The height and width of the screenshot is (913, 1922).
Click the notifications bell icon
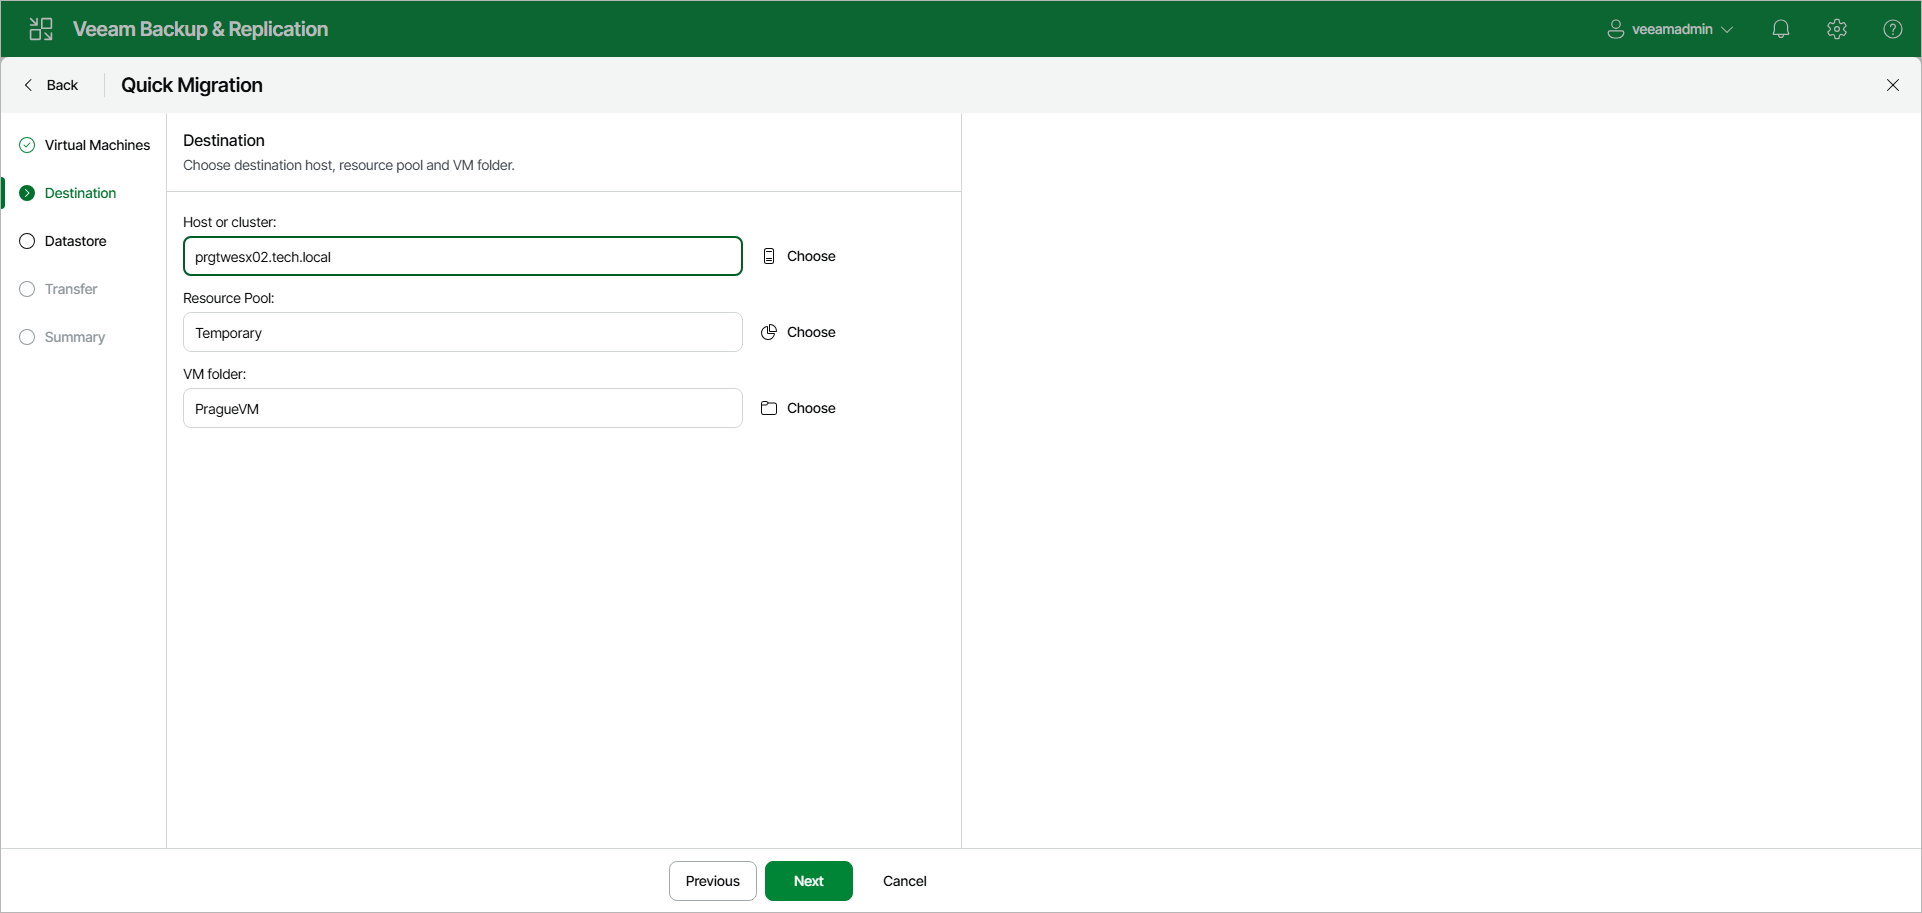(x=1781, y=28)
